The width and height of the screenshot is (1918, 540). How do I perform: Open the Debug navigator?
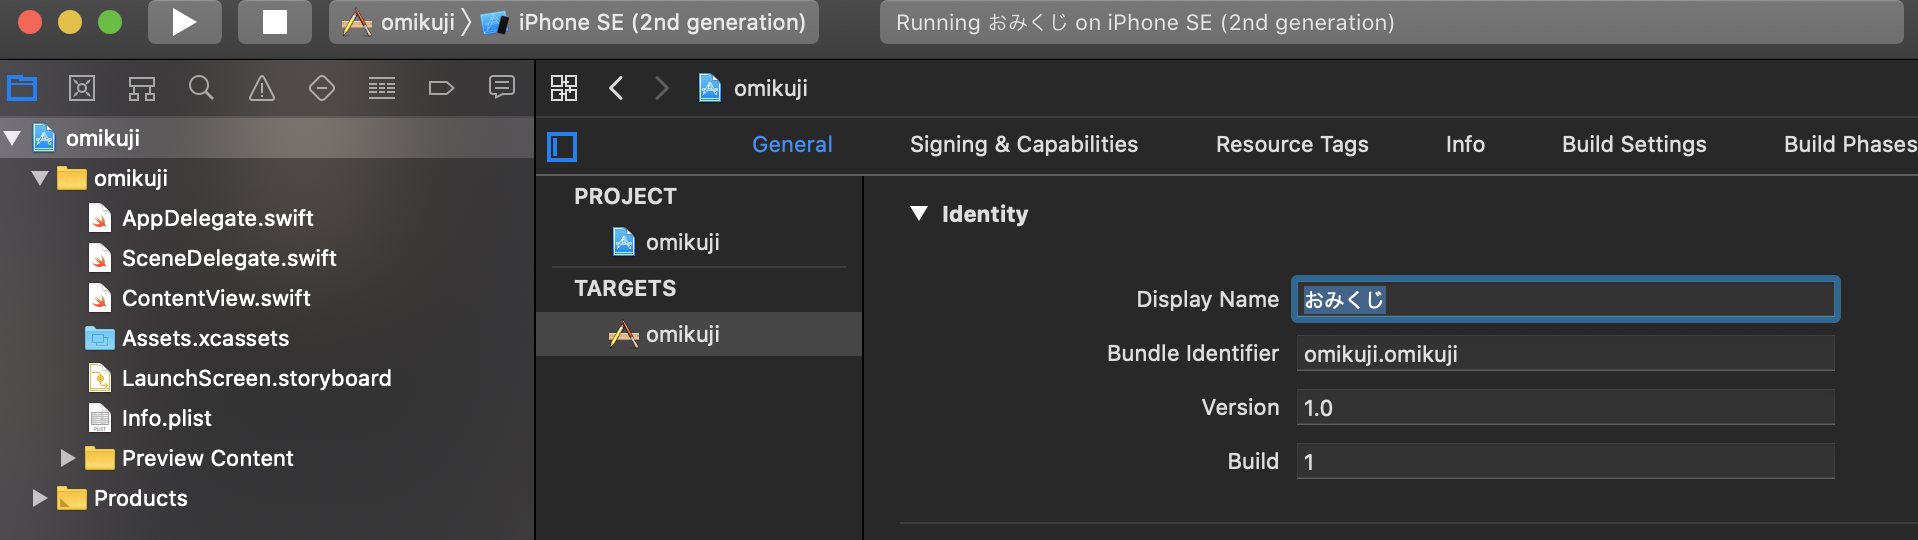pos(382,88)
